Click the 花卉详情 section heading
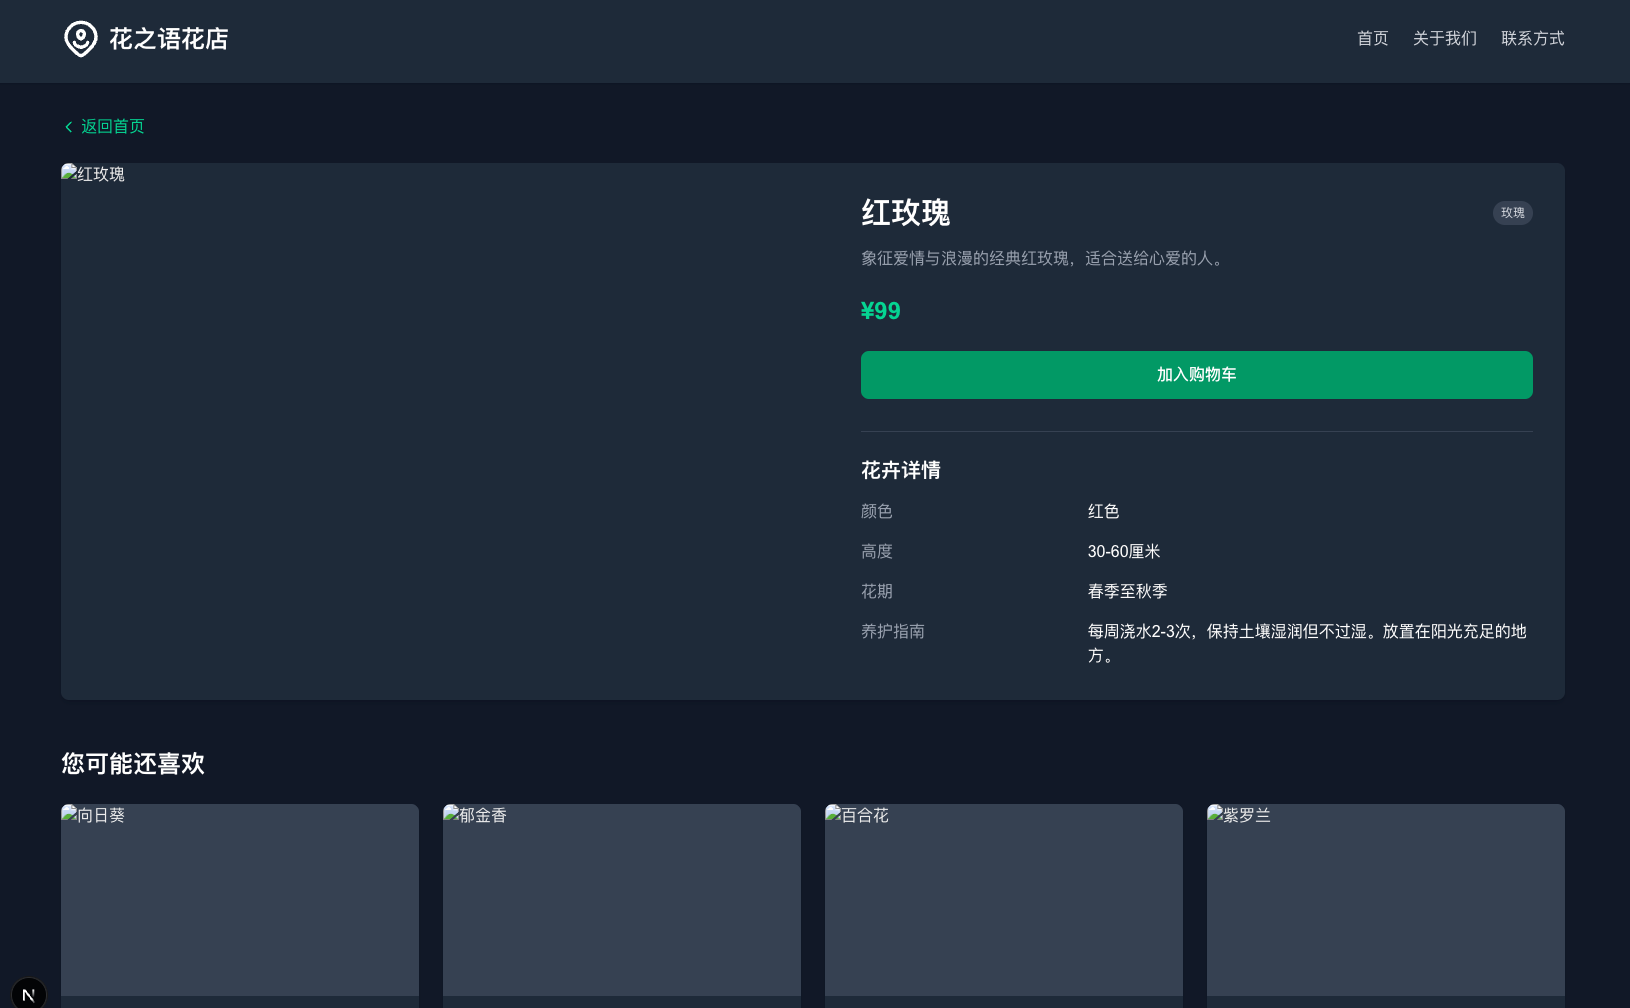Image resolution: width=1630 pixels, height=1008 pixels. pos(900,470)
